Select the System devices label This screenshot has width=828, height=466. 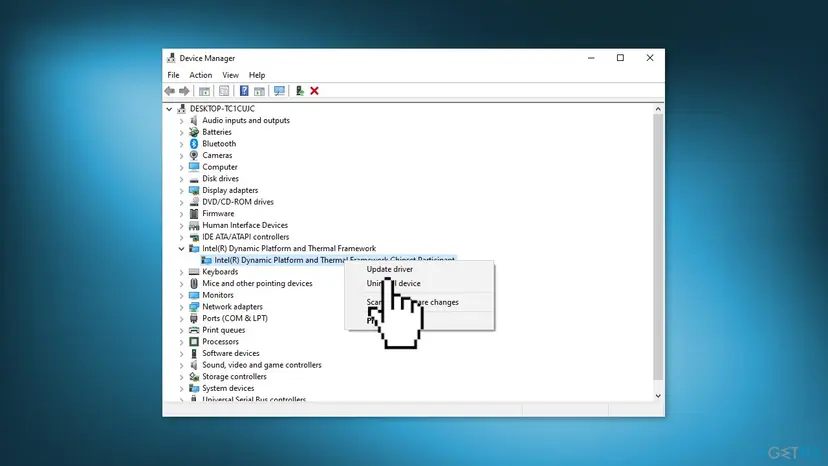(x=228, y=388)
